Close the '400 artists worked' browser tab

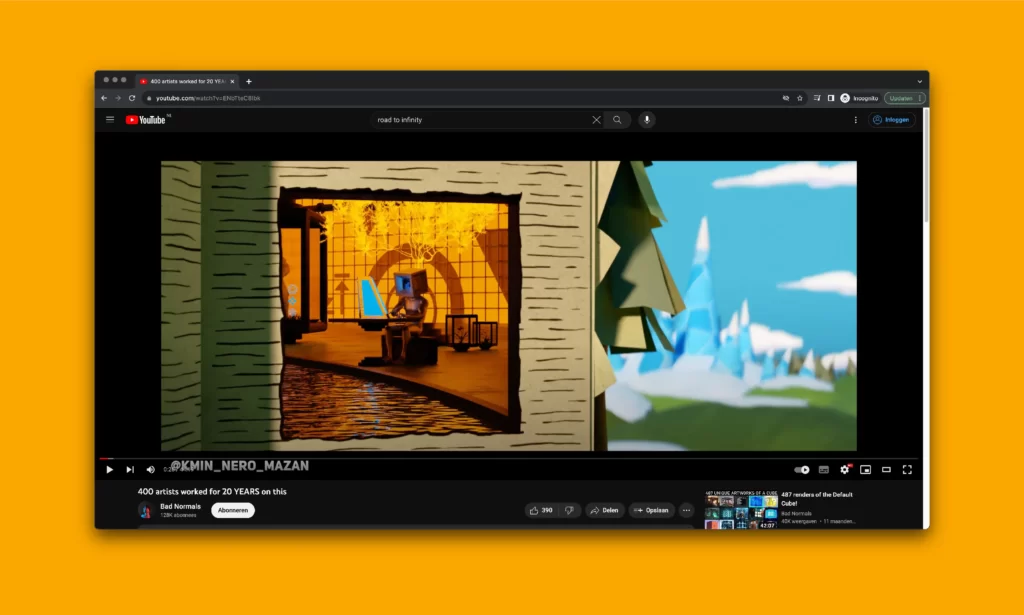point(232,82)
